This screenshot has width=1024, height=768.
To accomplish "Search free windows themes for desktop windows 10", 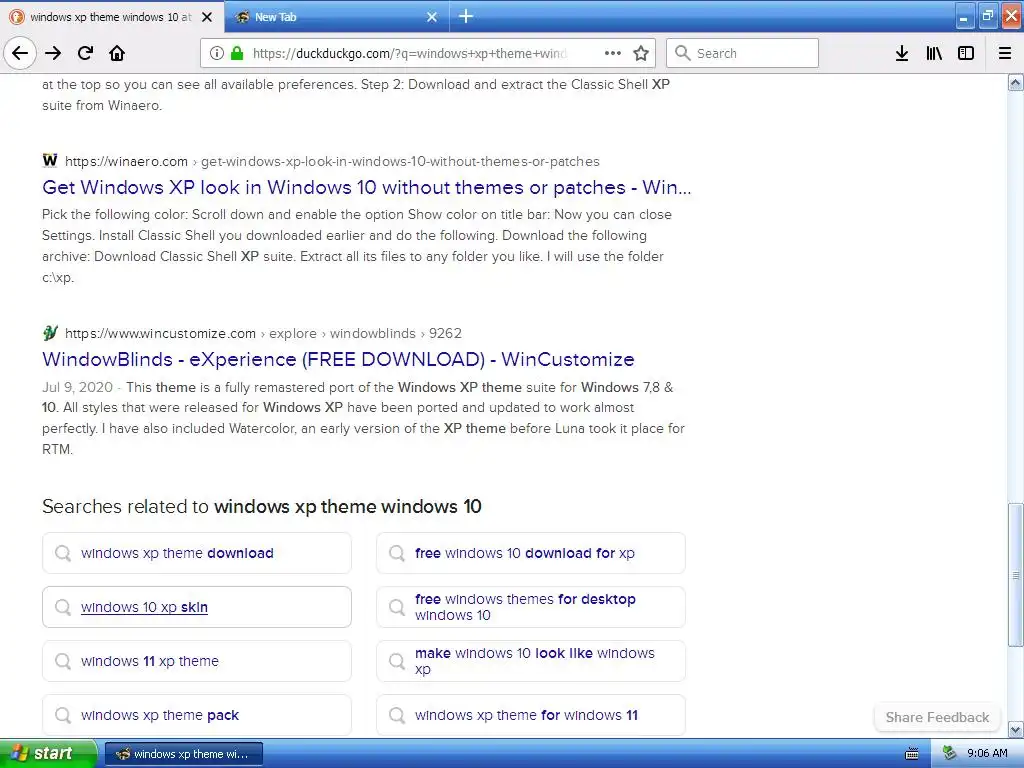I will (531, 607).
